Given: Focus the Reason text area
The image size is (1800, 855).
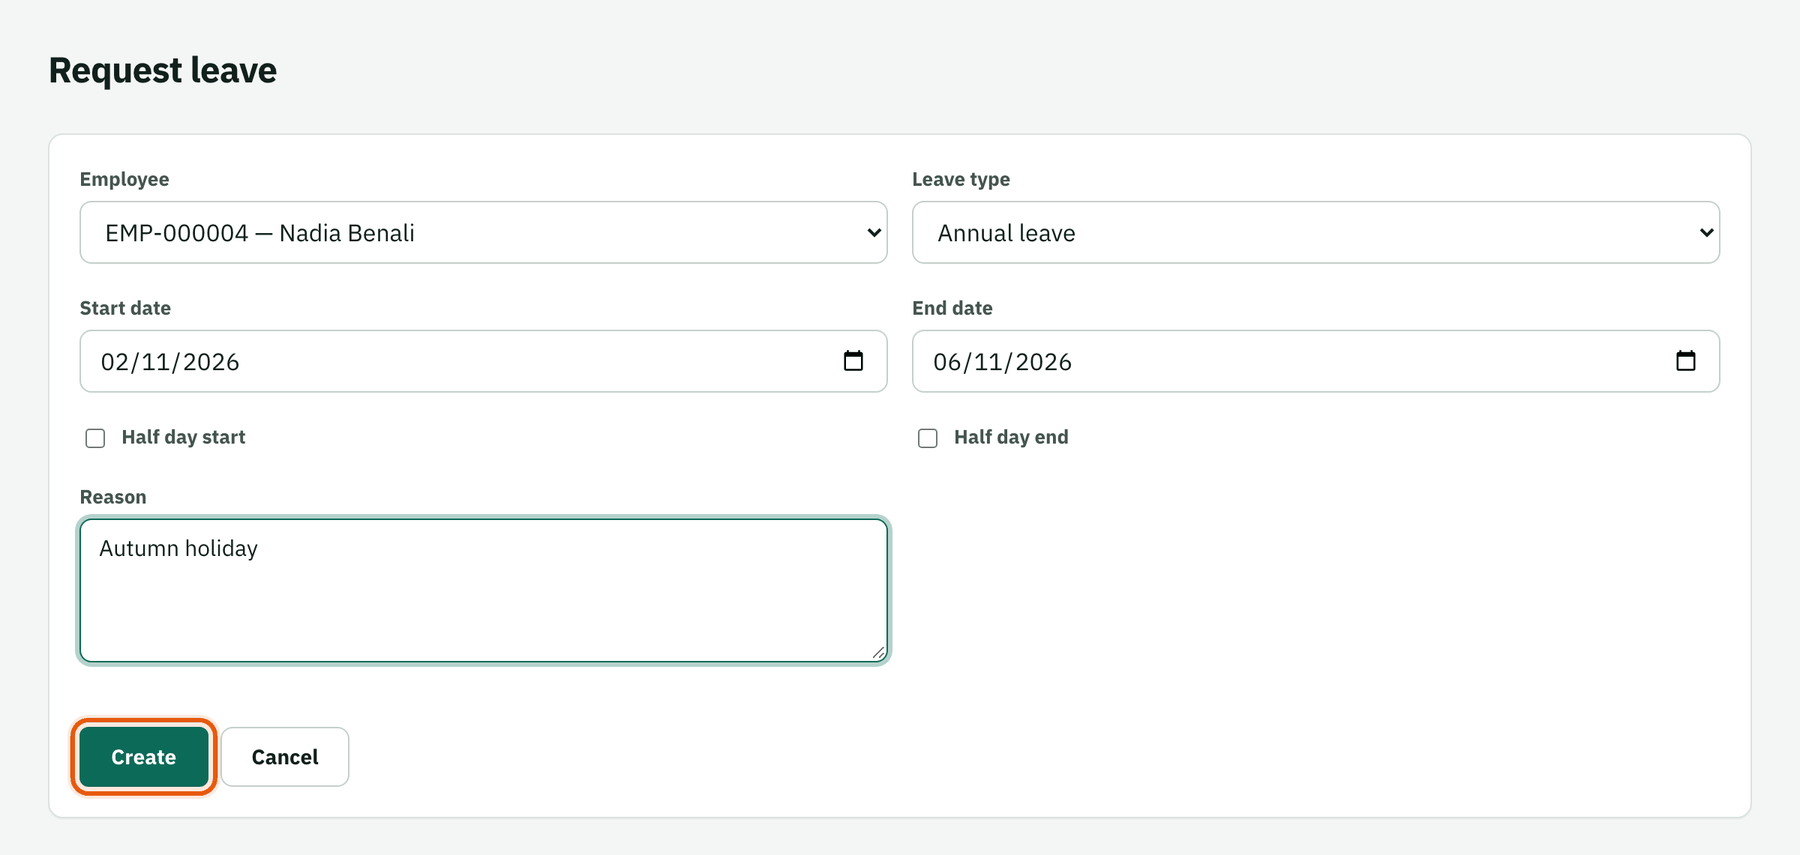Looking at the screenshot, I should click(x=484, y=590).
